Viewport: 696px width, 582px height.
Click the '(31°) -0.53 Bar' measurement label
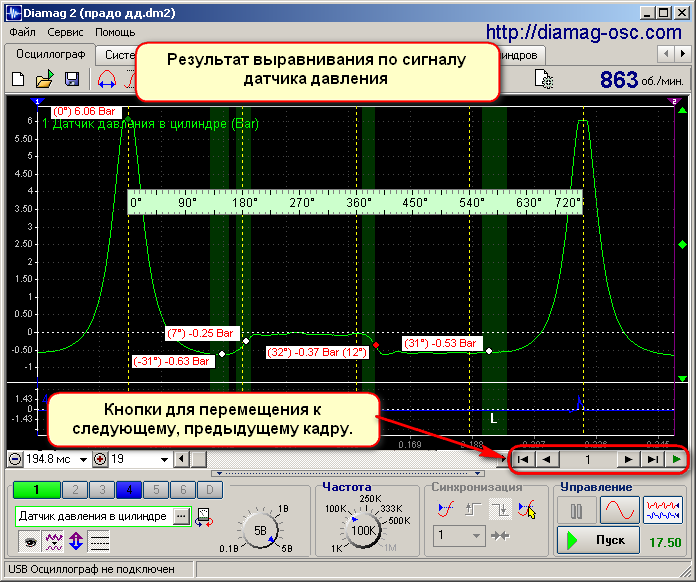[x=441, y=343]
